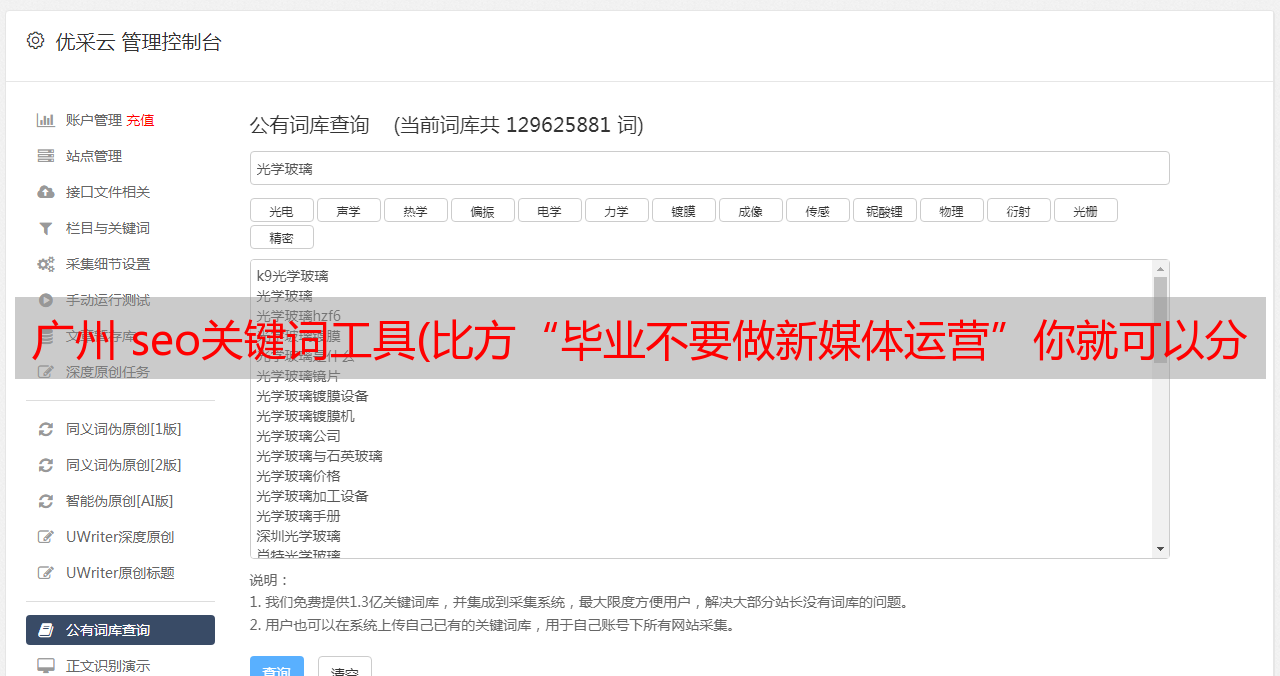Click the k9光学玻璃 result line
The image size is (1280, 676).
(x=292, y=276)
